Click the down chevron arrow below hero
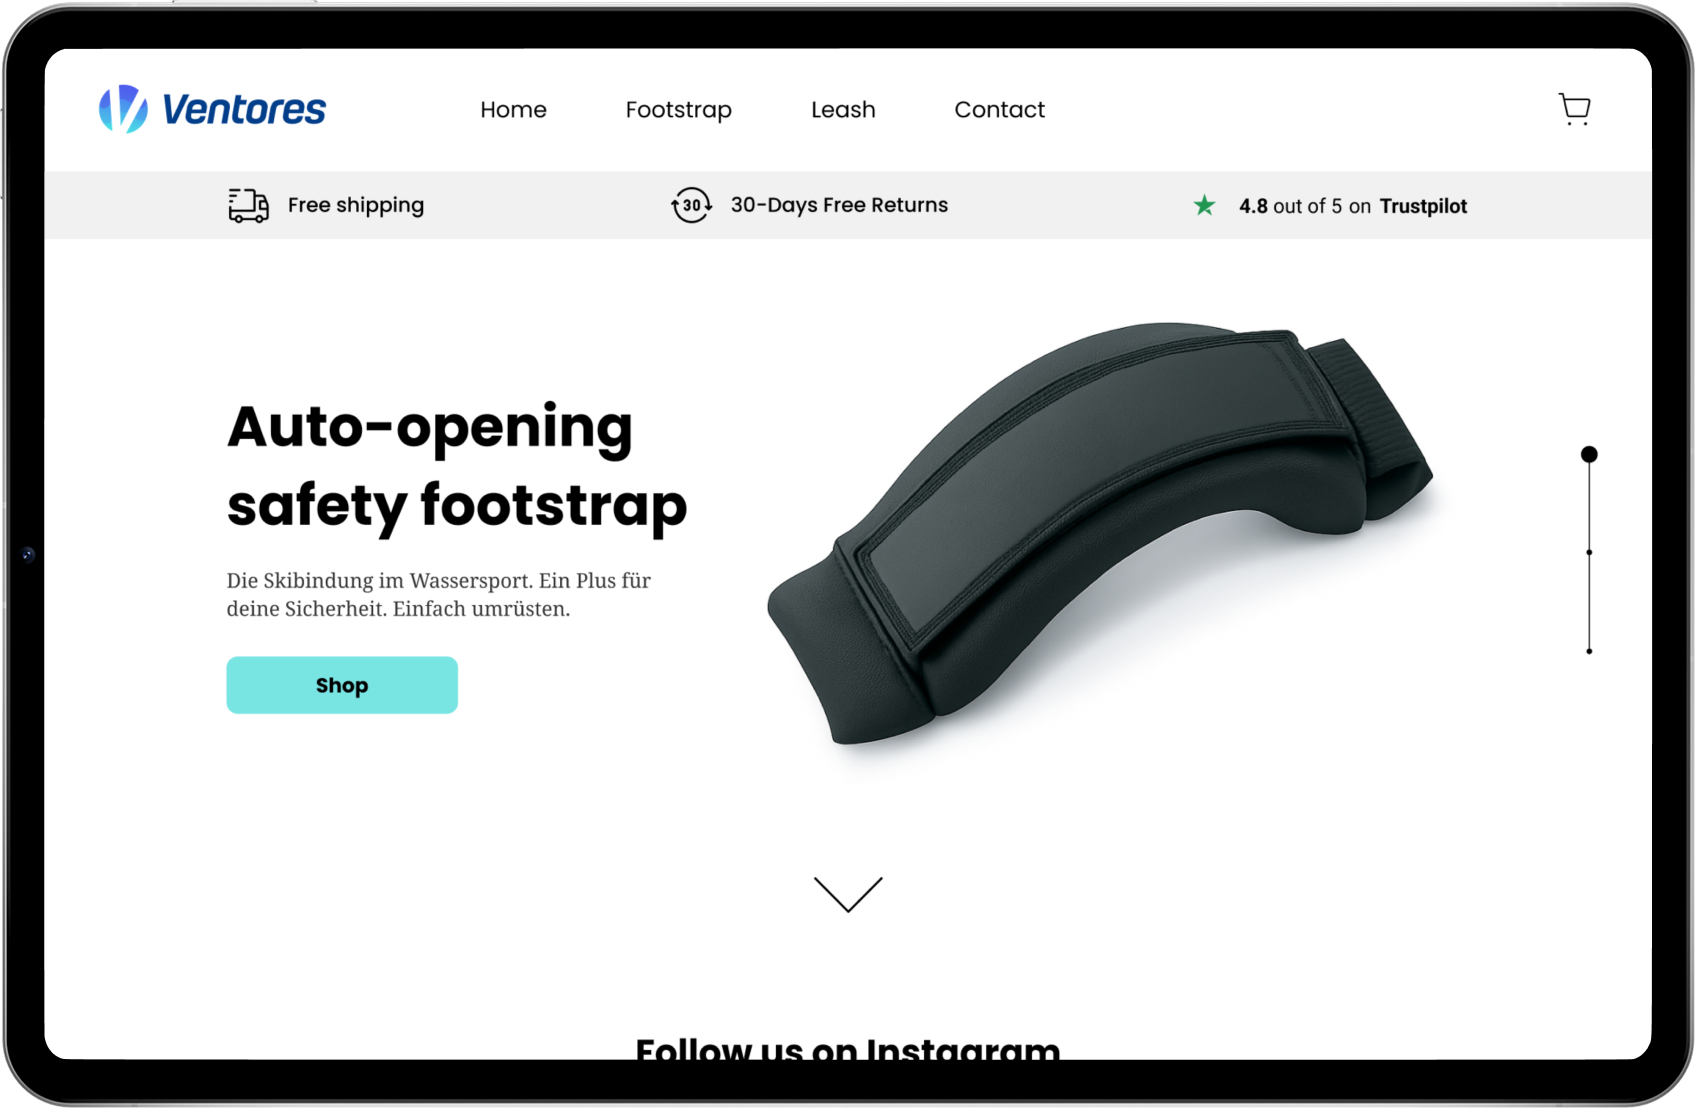 click(848, 894)
